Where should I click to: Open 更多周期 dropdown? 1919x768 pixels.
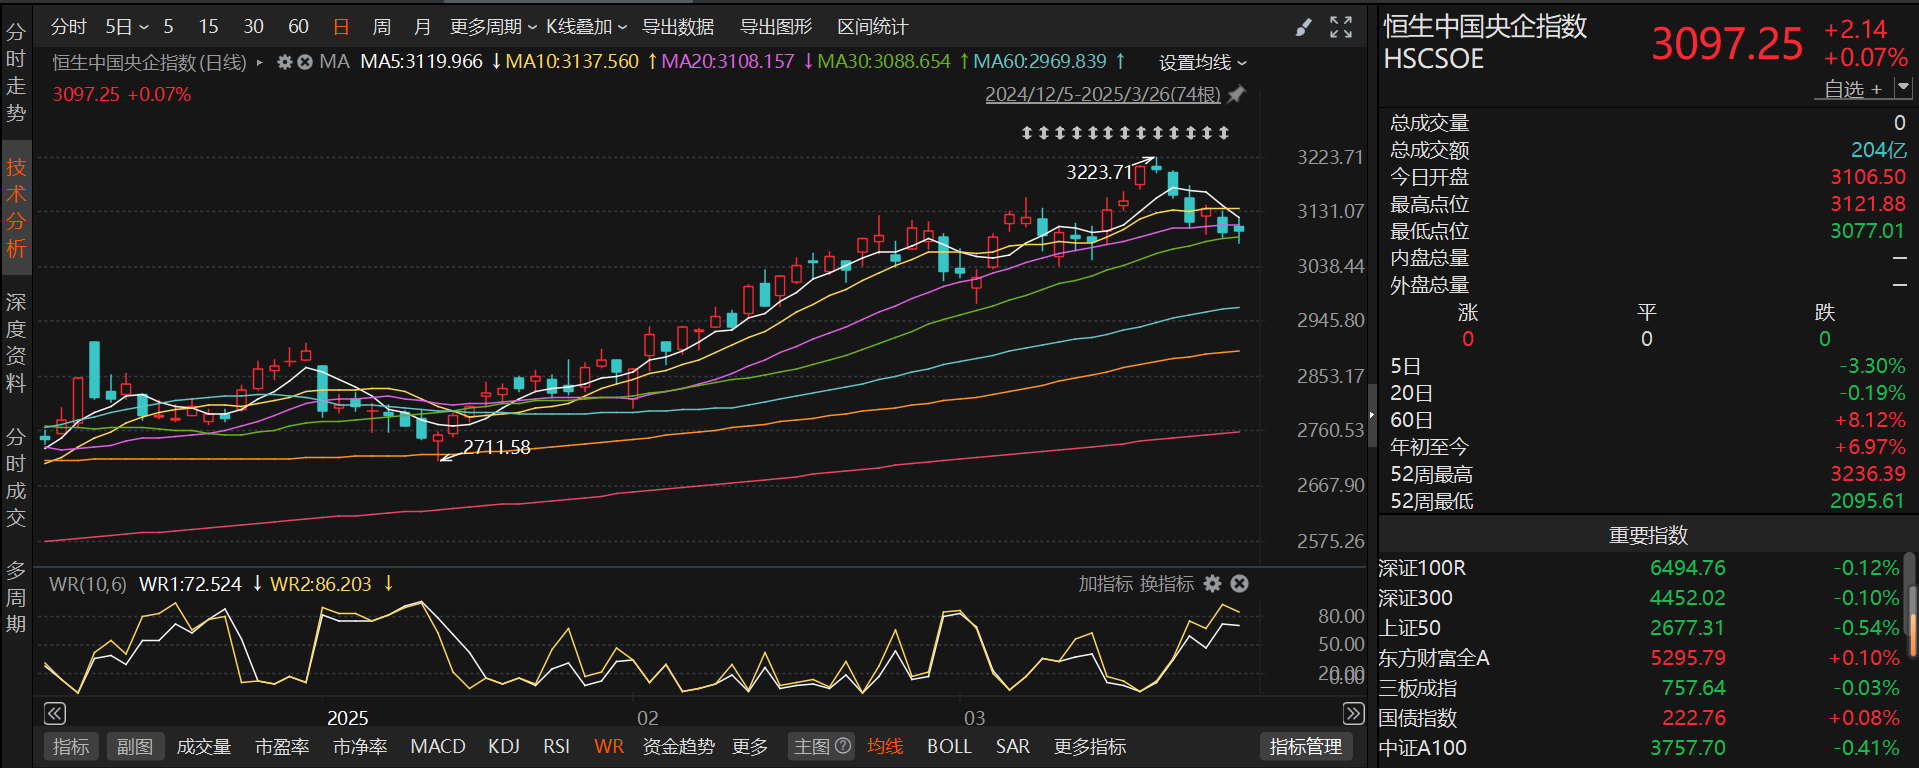click(x=493, y=27)
